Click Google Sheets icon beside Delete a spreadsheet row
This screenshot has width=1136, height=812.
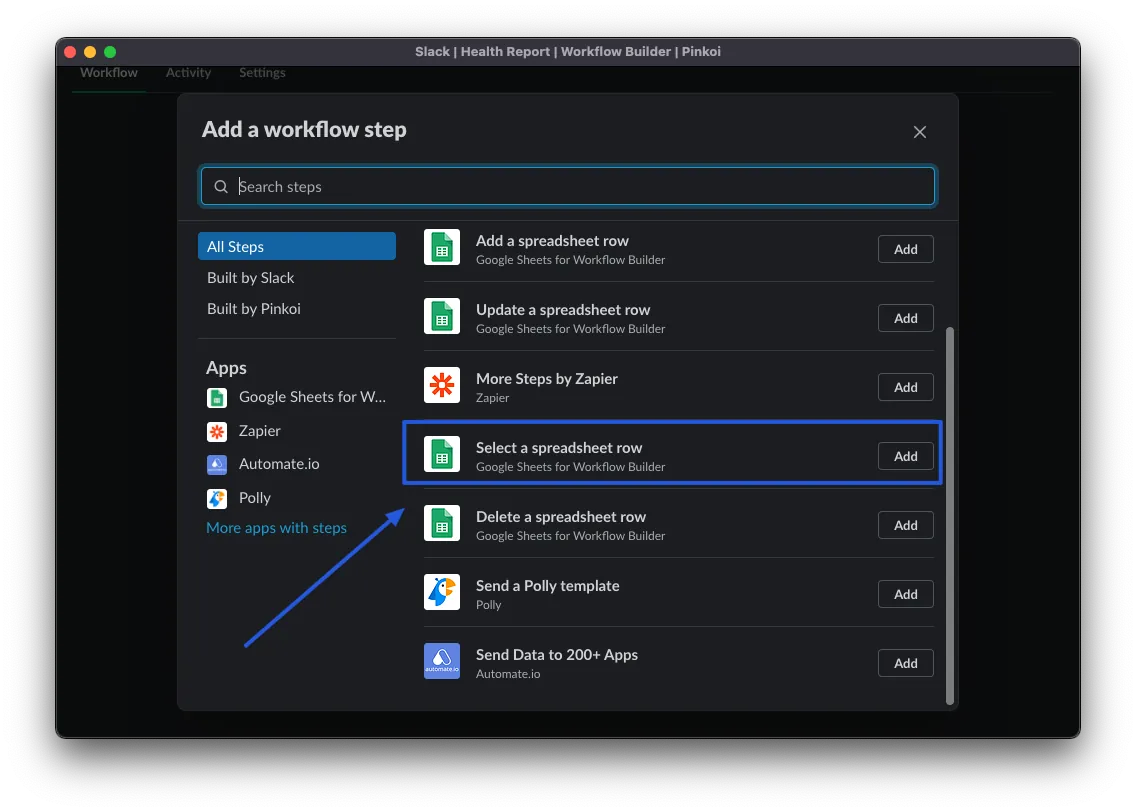click(x=441, y=524)
